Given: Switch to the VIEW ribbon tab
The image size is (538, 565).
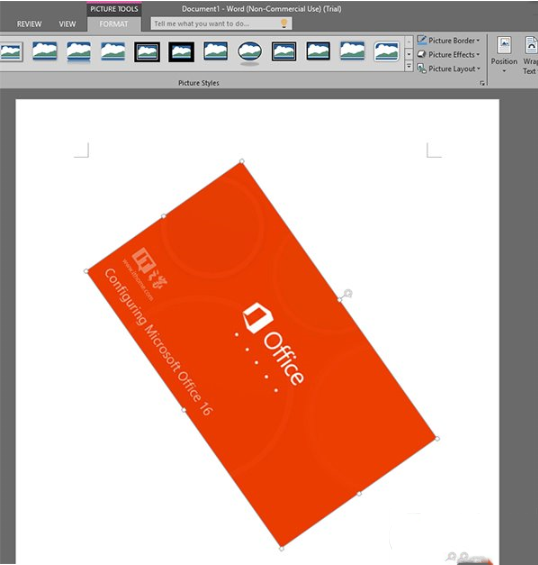Looking at the screenshot, I should 67,24.
